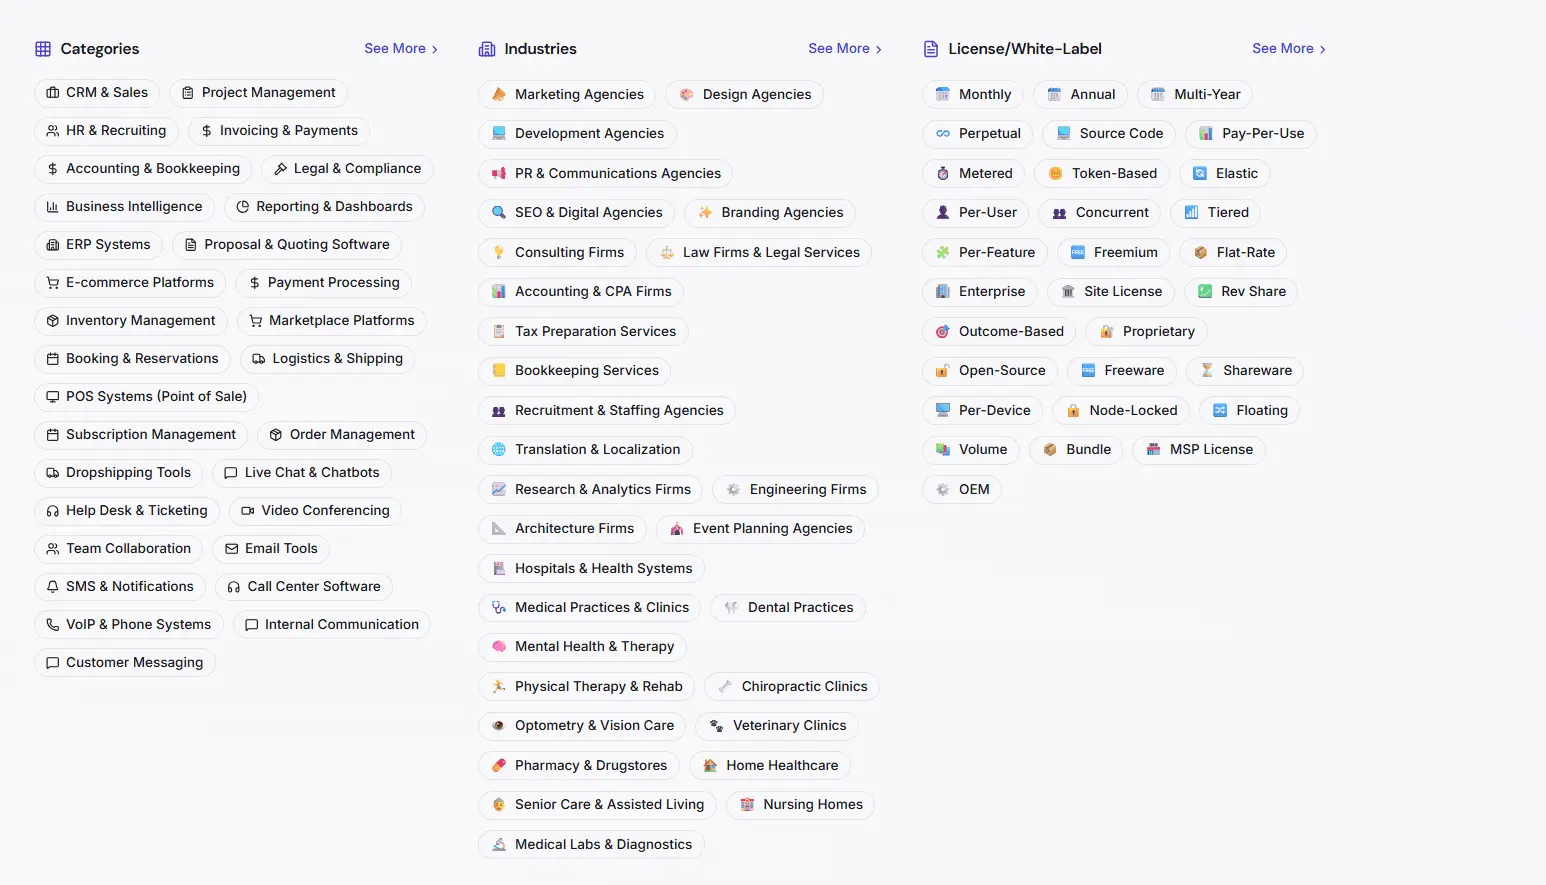Select the Reporting & Dashboards category
This screenshot has height=885, width=1546.
(324, 206)
